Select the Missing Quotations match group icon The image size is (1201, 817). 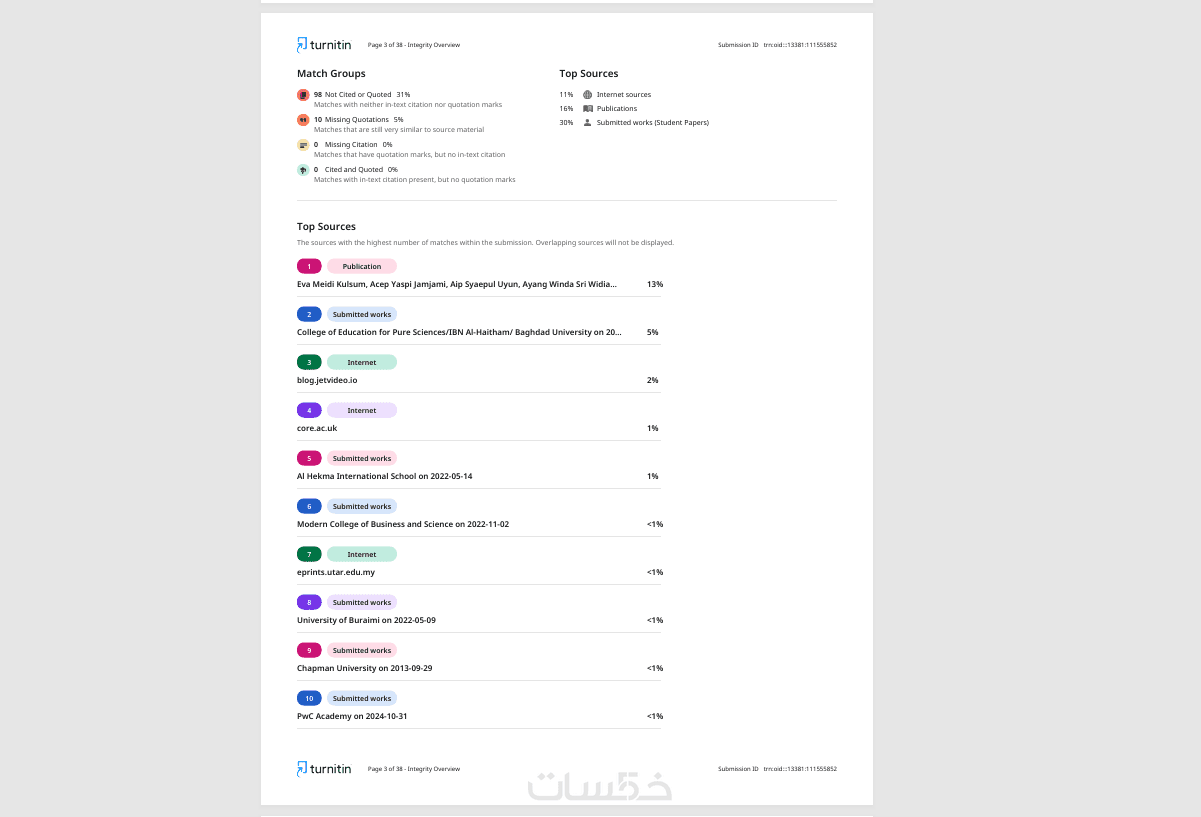pos(303,120)
